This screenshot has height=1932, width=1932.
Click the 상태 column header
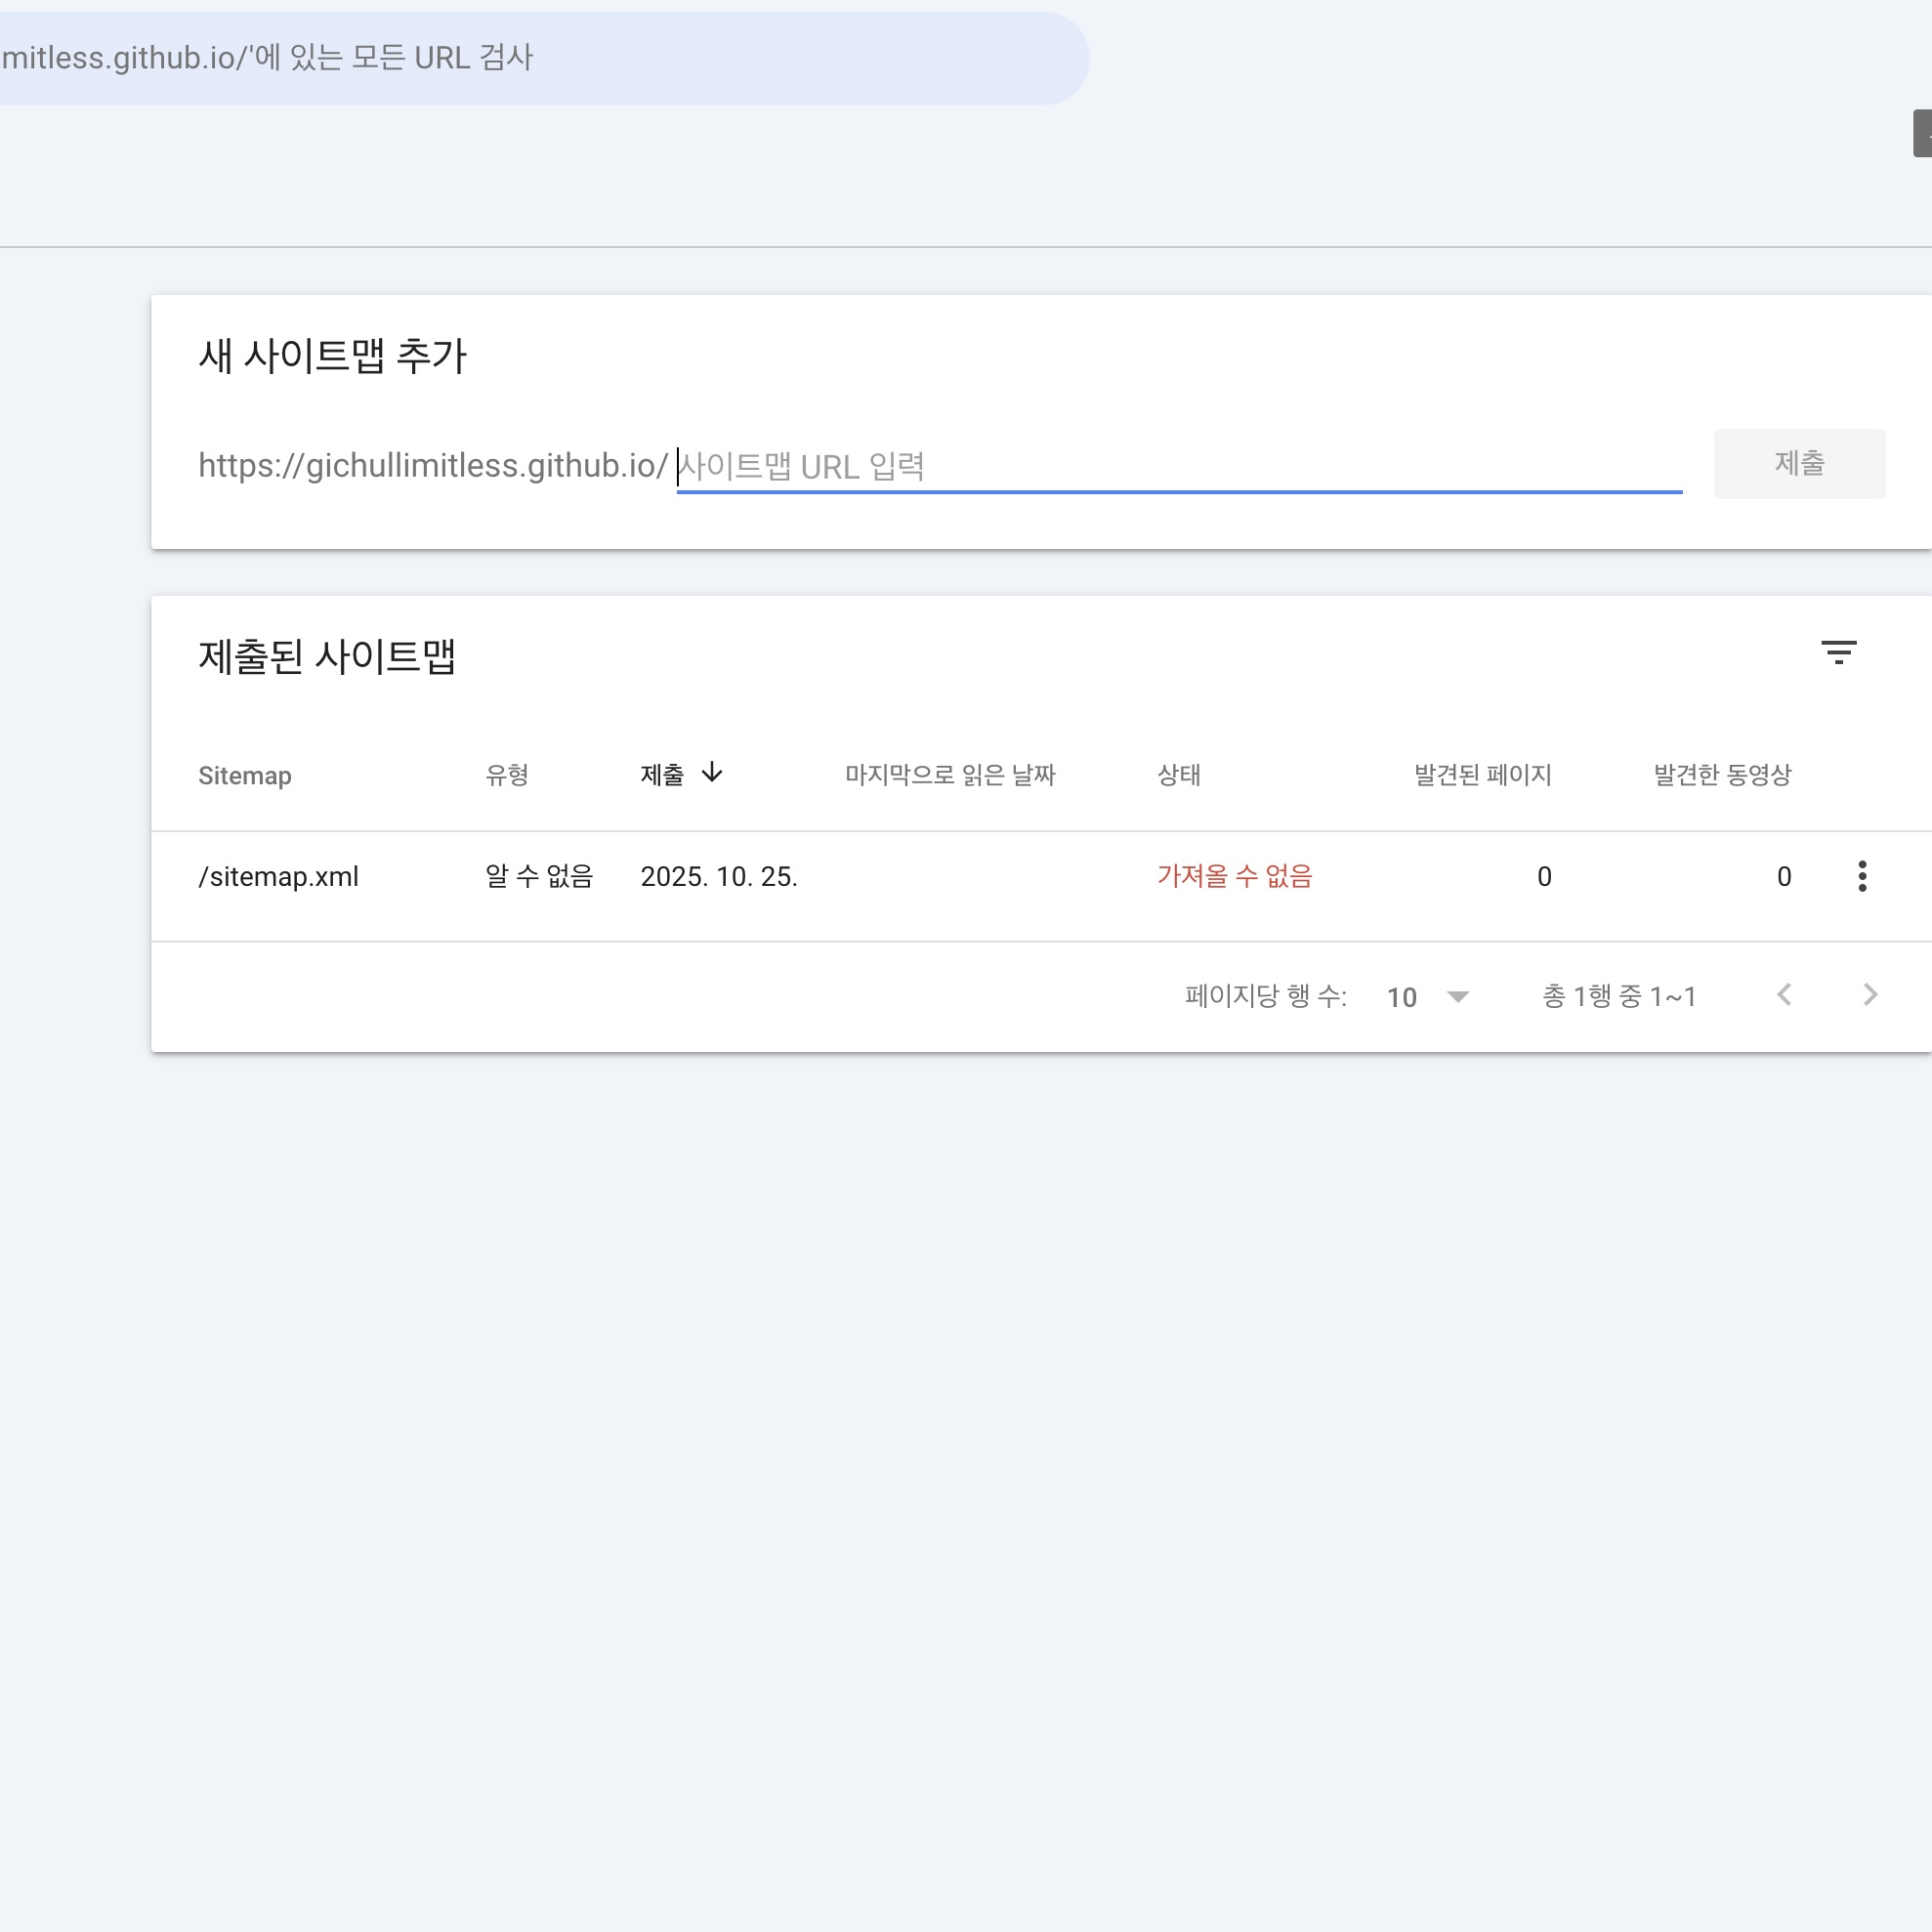(x=1178, y=775)
